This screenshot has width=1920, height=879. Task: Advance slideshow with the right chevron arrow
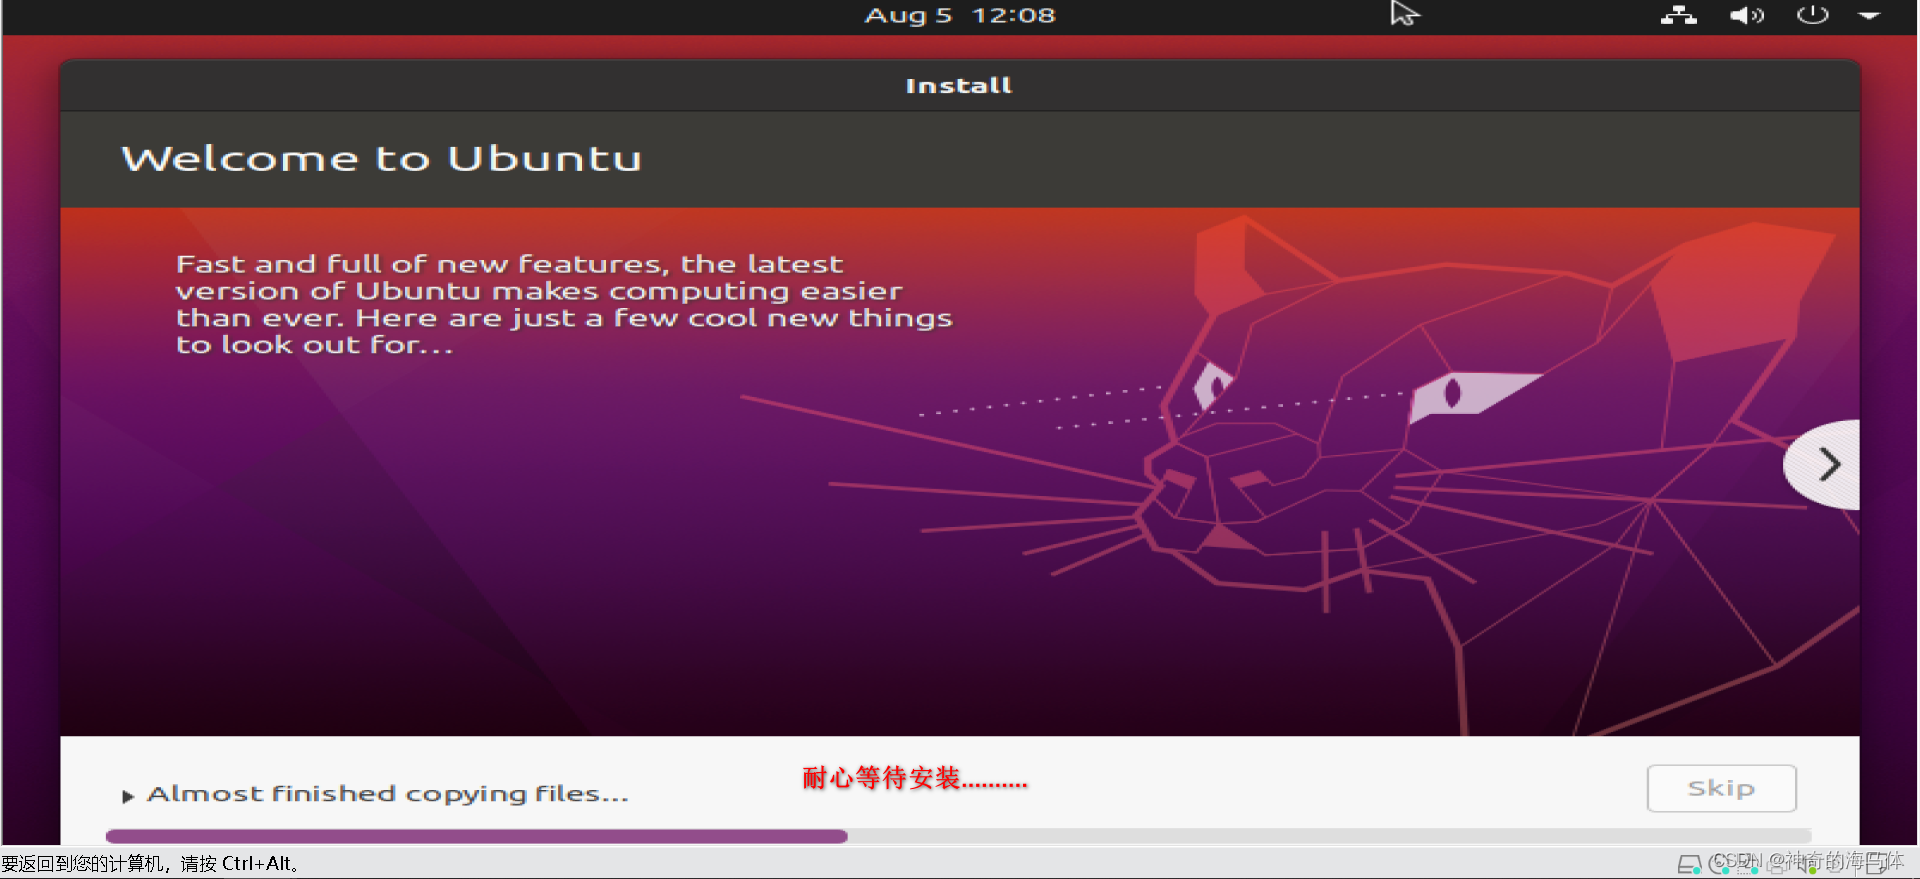point(1829,464)
